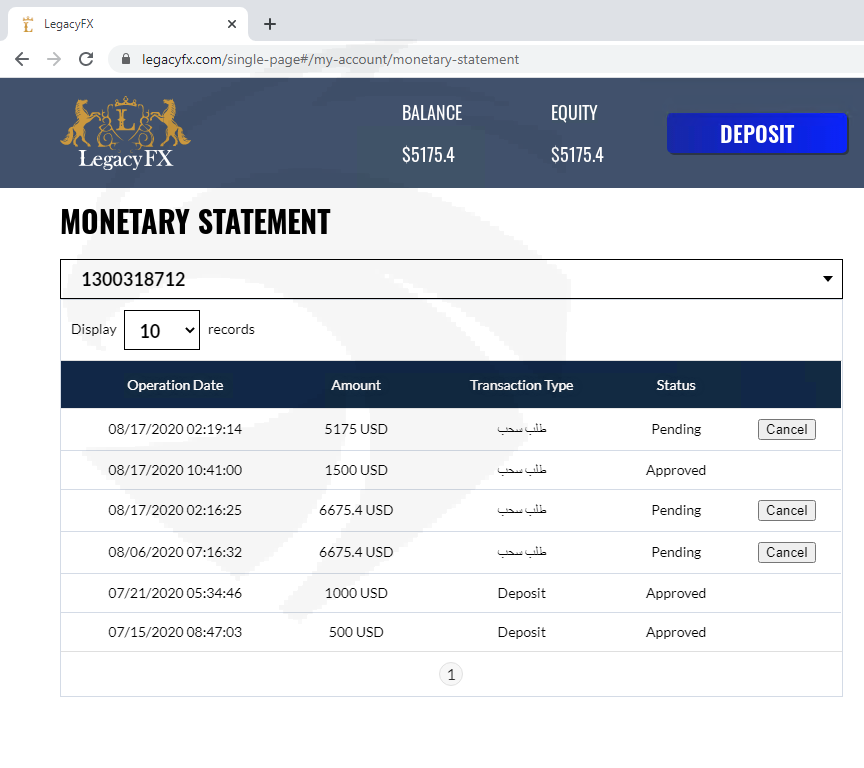
Task: Reload the page with refresh icon
Action: coord(86,59)
